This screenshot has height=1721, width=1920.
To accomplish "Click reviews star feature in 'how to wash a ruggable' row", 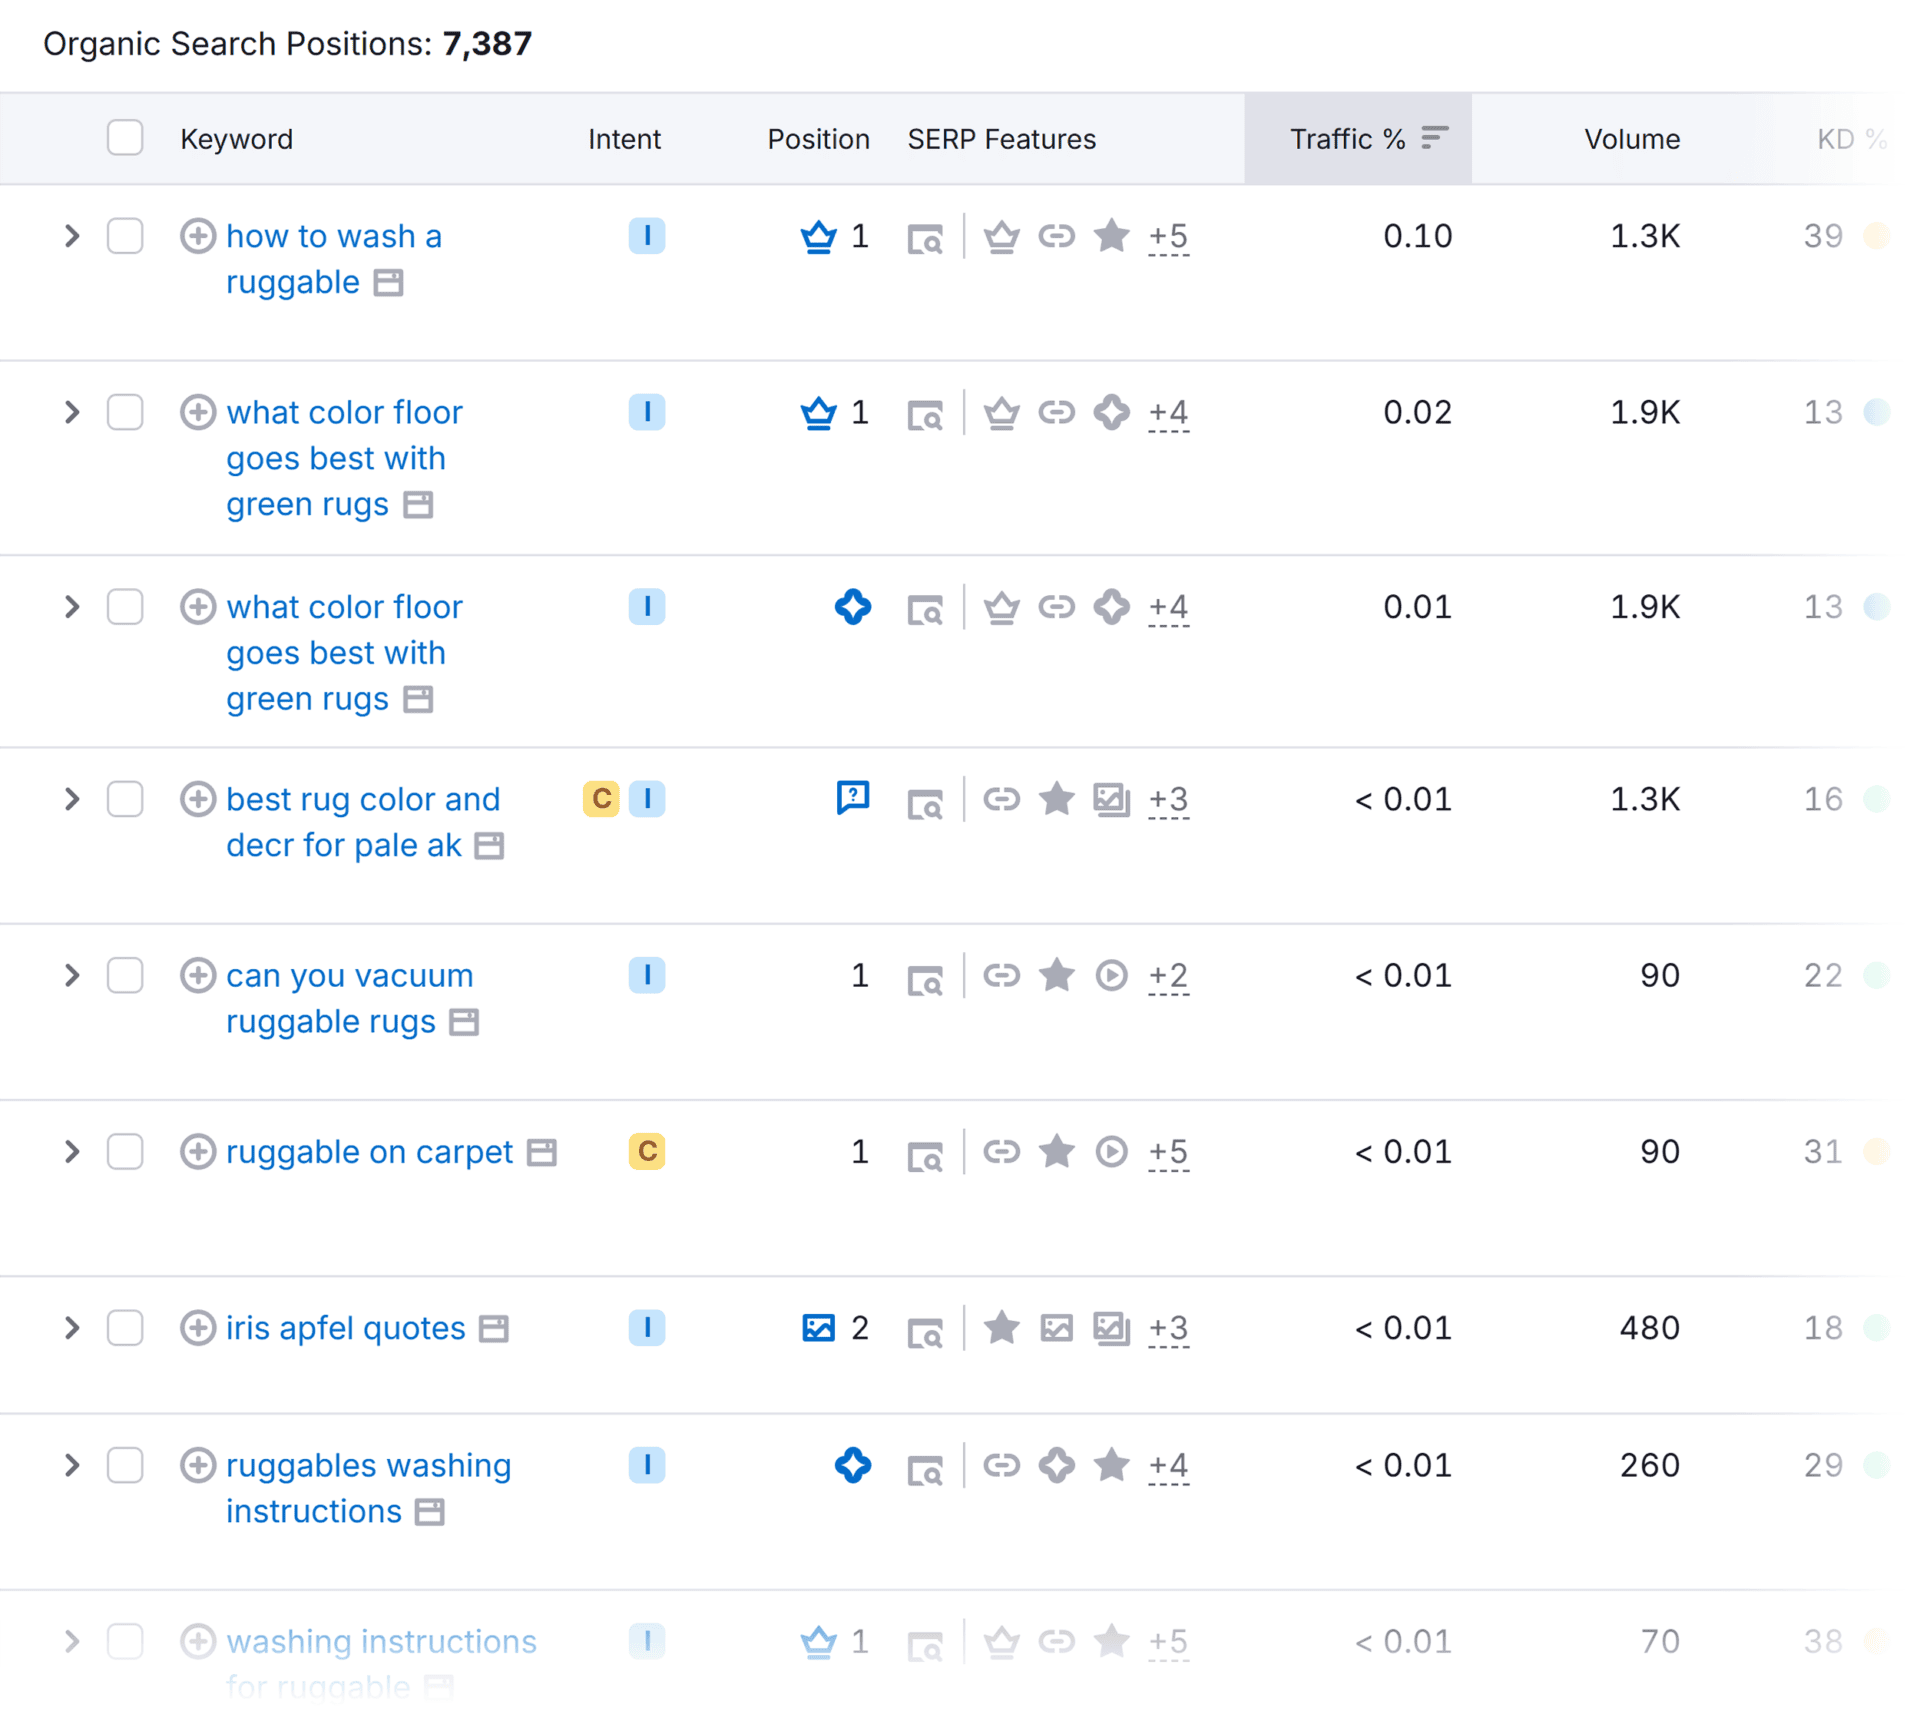I will 1111,236.
